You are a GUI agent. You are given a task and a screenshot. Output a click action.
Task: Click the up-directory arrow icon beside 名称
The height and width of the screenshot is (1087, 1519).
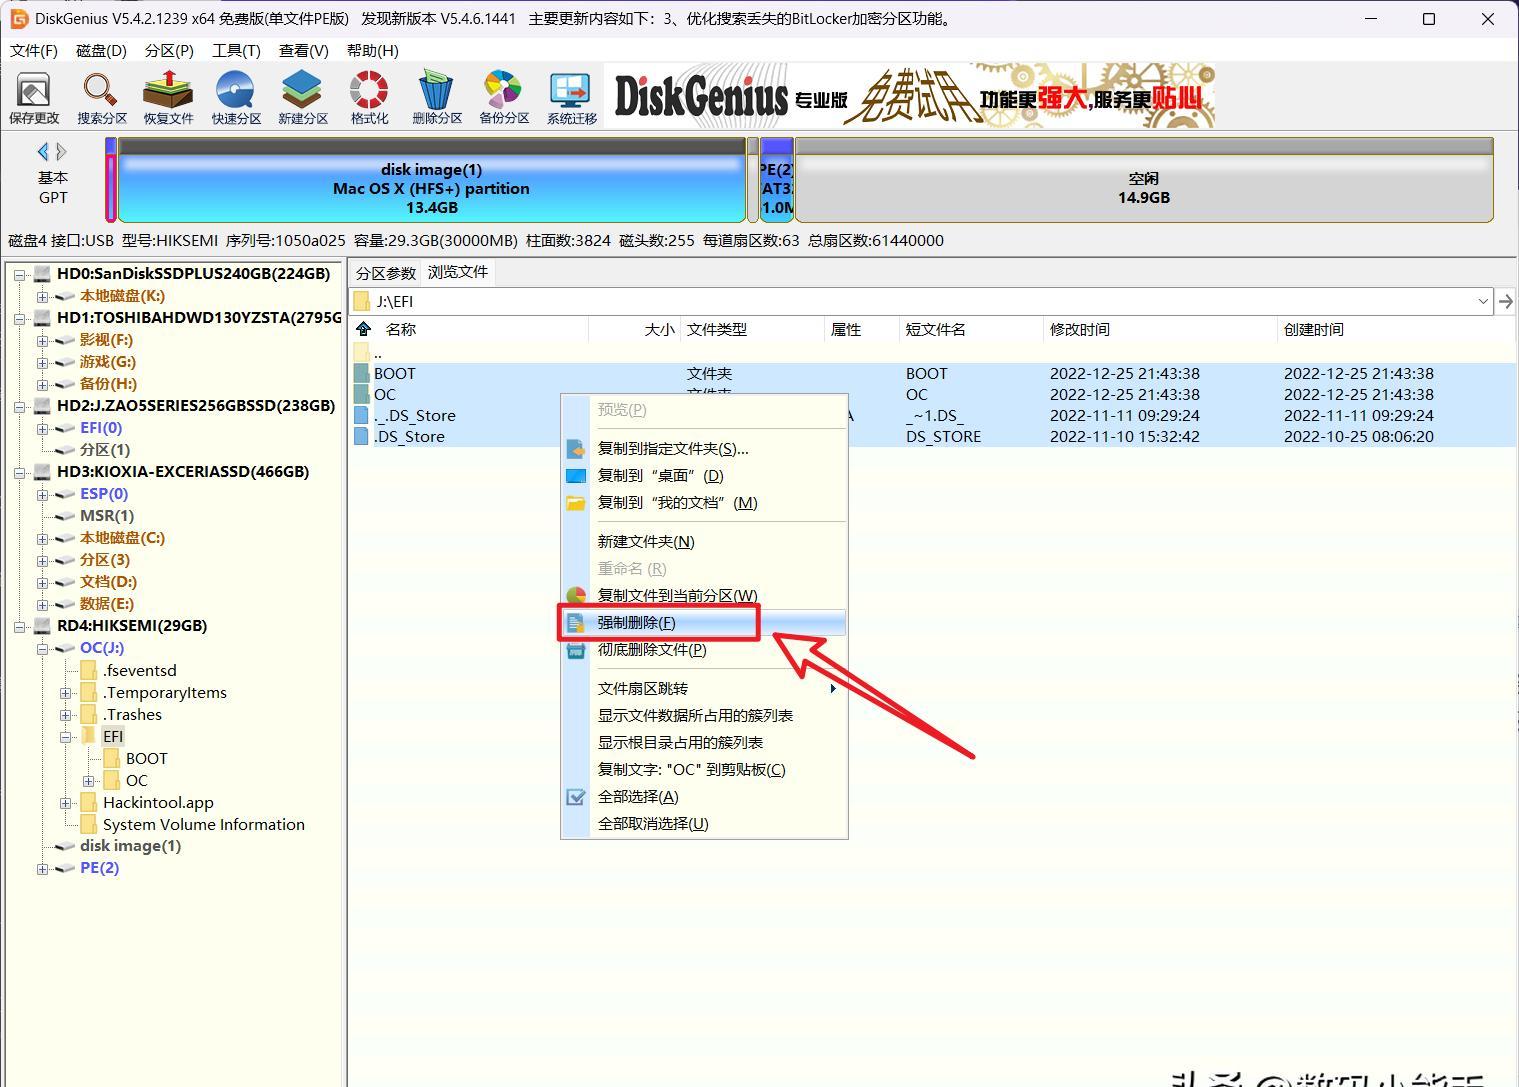pyautogui.click(x=364, y=329)
